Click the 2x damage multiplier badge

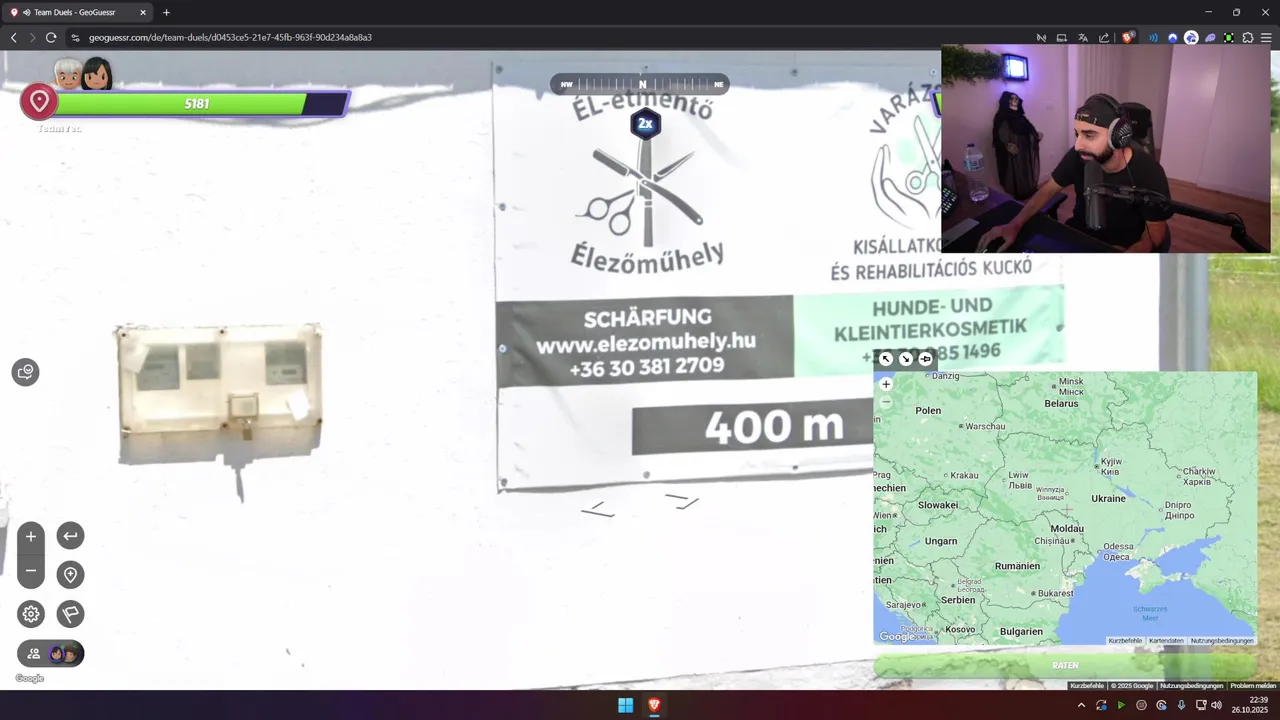645,124
